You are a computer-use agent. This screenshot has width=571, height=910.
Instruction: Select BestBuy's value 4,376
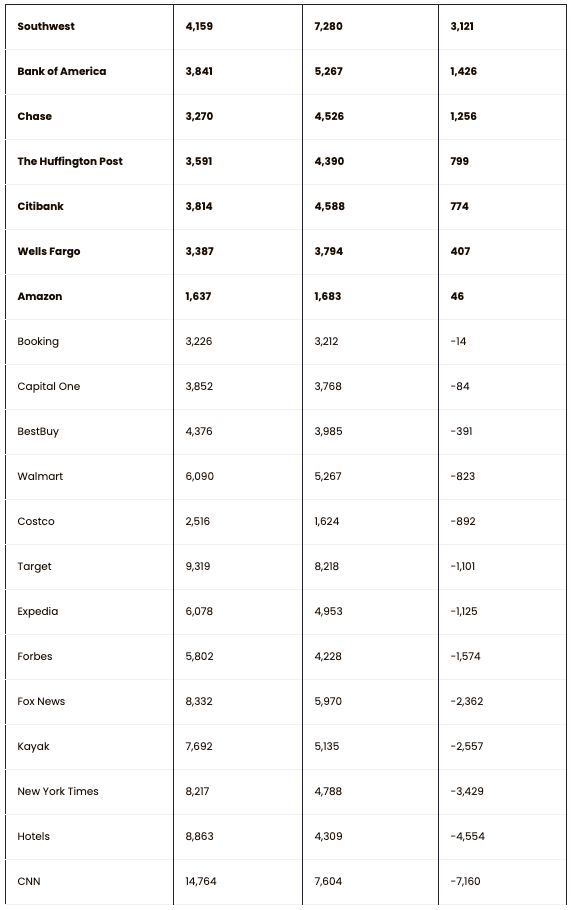click(199, 431)
